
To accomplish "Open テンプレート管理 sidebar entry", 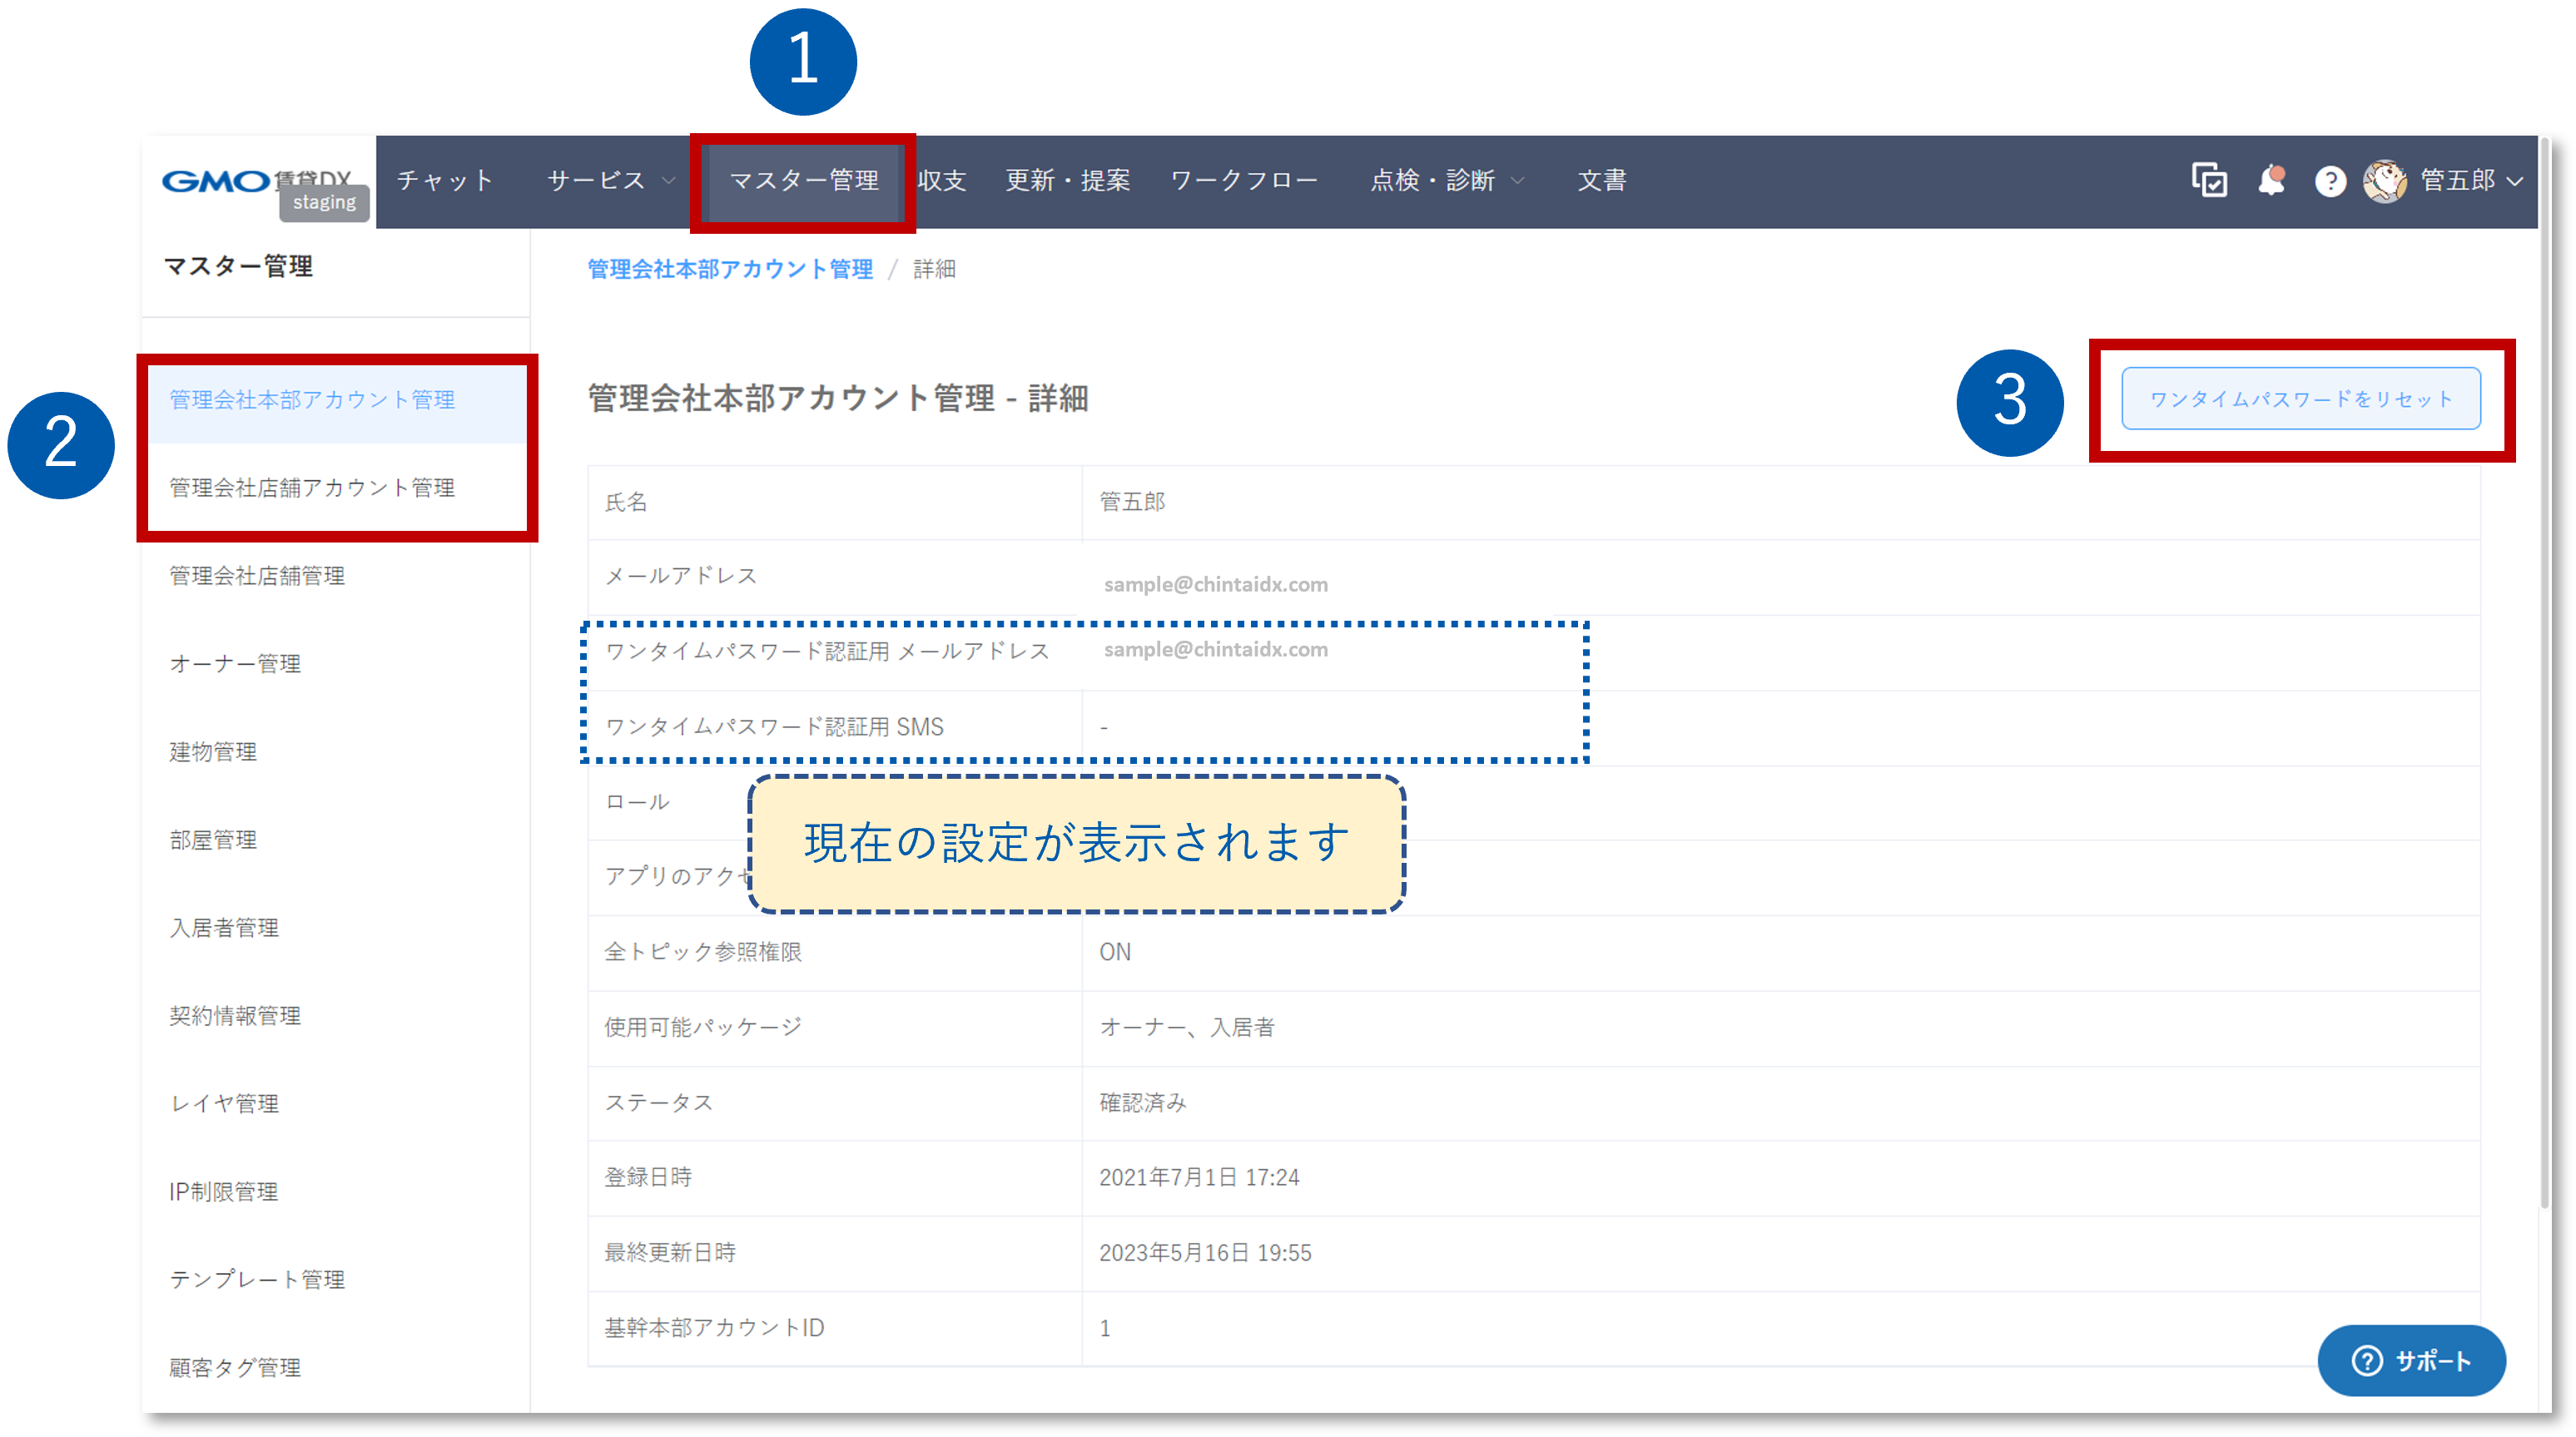I will coord(257,1280).
